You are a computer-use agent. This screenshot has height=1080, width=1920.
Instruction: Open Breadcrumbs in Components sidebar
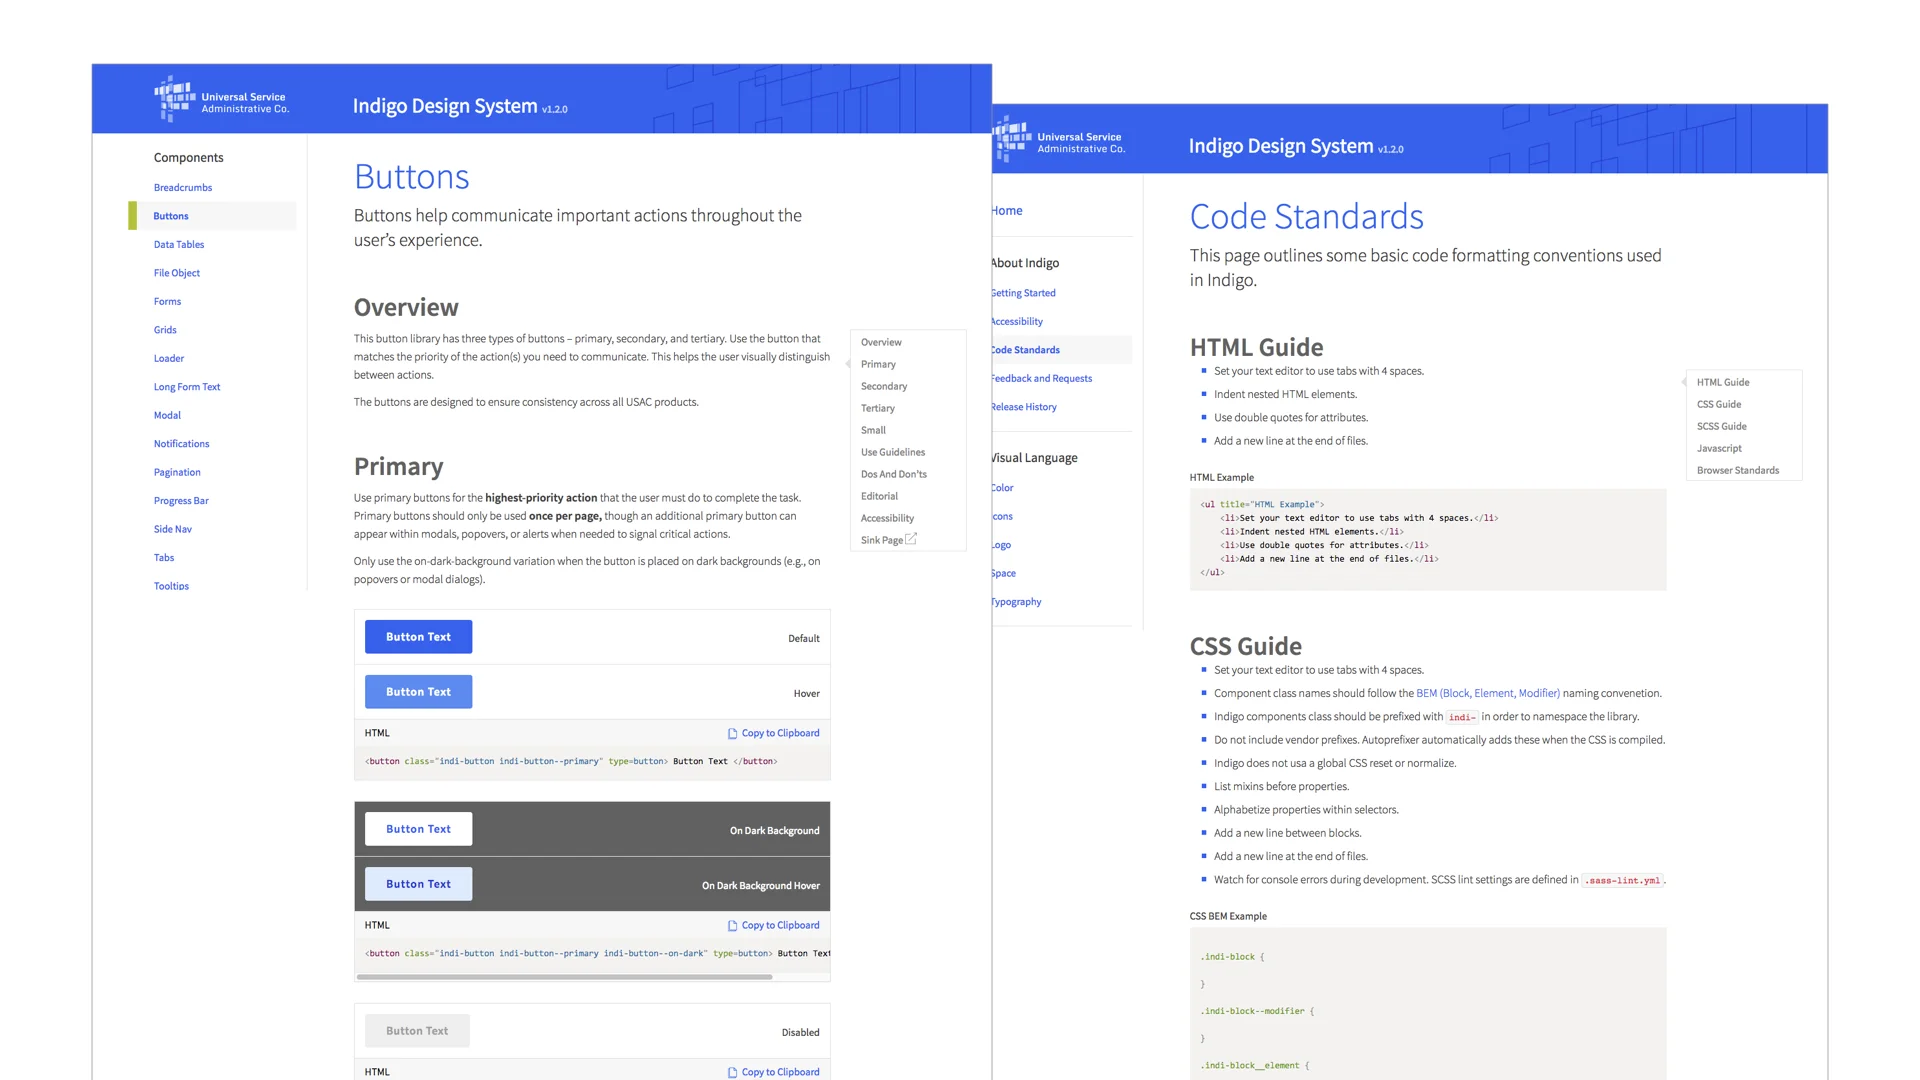click(183, 187)
